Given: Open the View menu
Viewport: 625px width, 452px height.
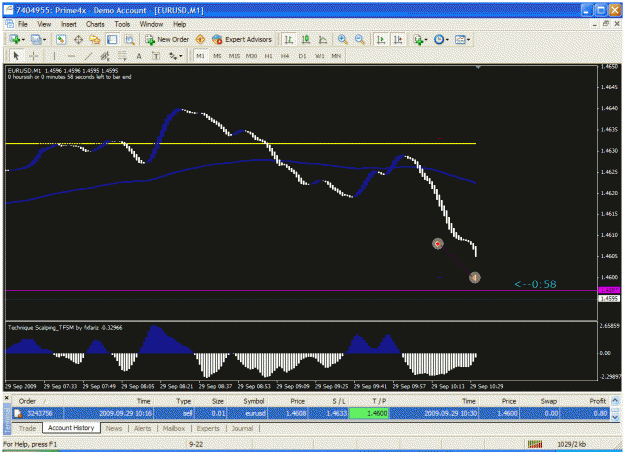Looking at the screenshot, I should tap(44, 24).
